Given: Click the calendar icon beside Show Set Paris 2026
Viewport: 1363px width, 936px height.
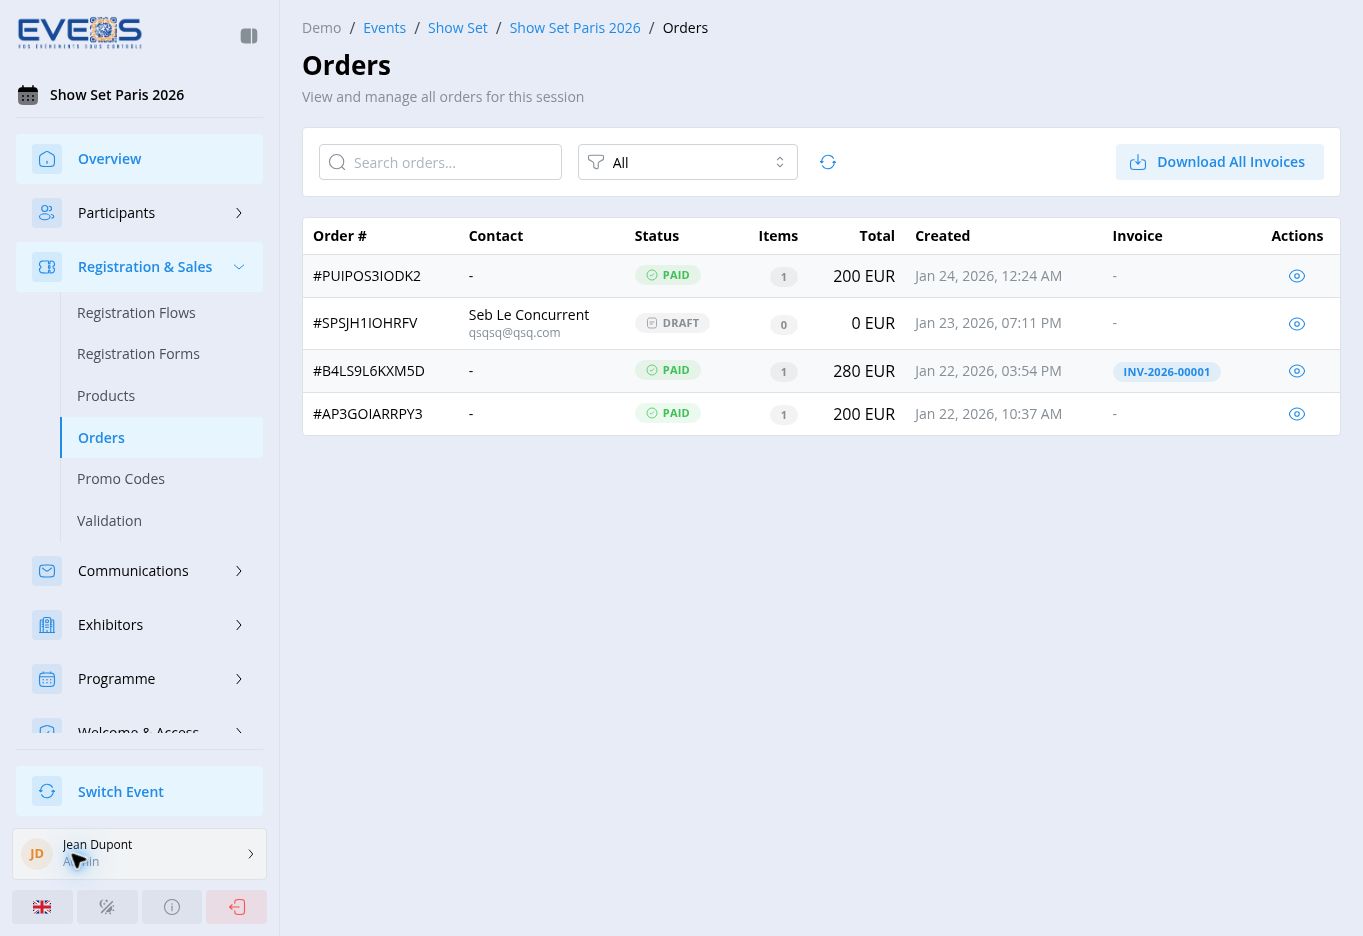Looking at the screenshot, I should 28,95.
